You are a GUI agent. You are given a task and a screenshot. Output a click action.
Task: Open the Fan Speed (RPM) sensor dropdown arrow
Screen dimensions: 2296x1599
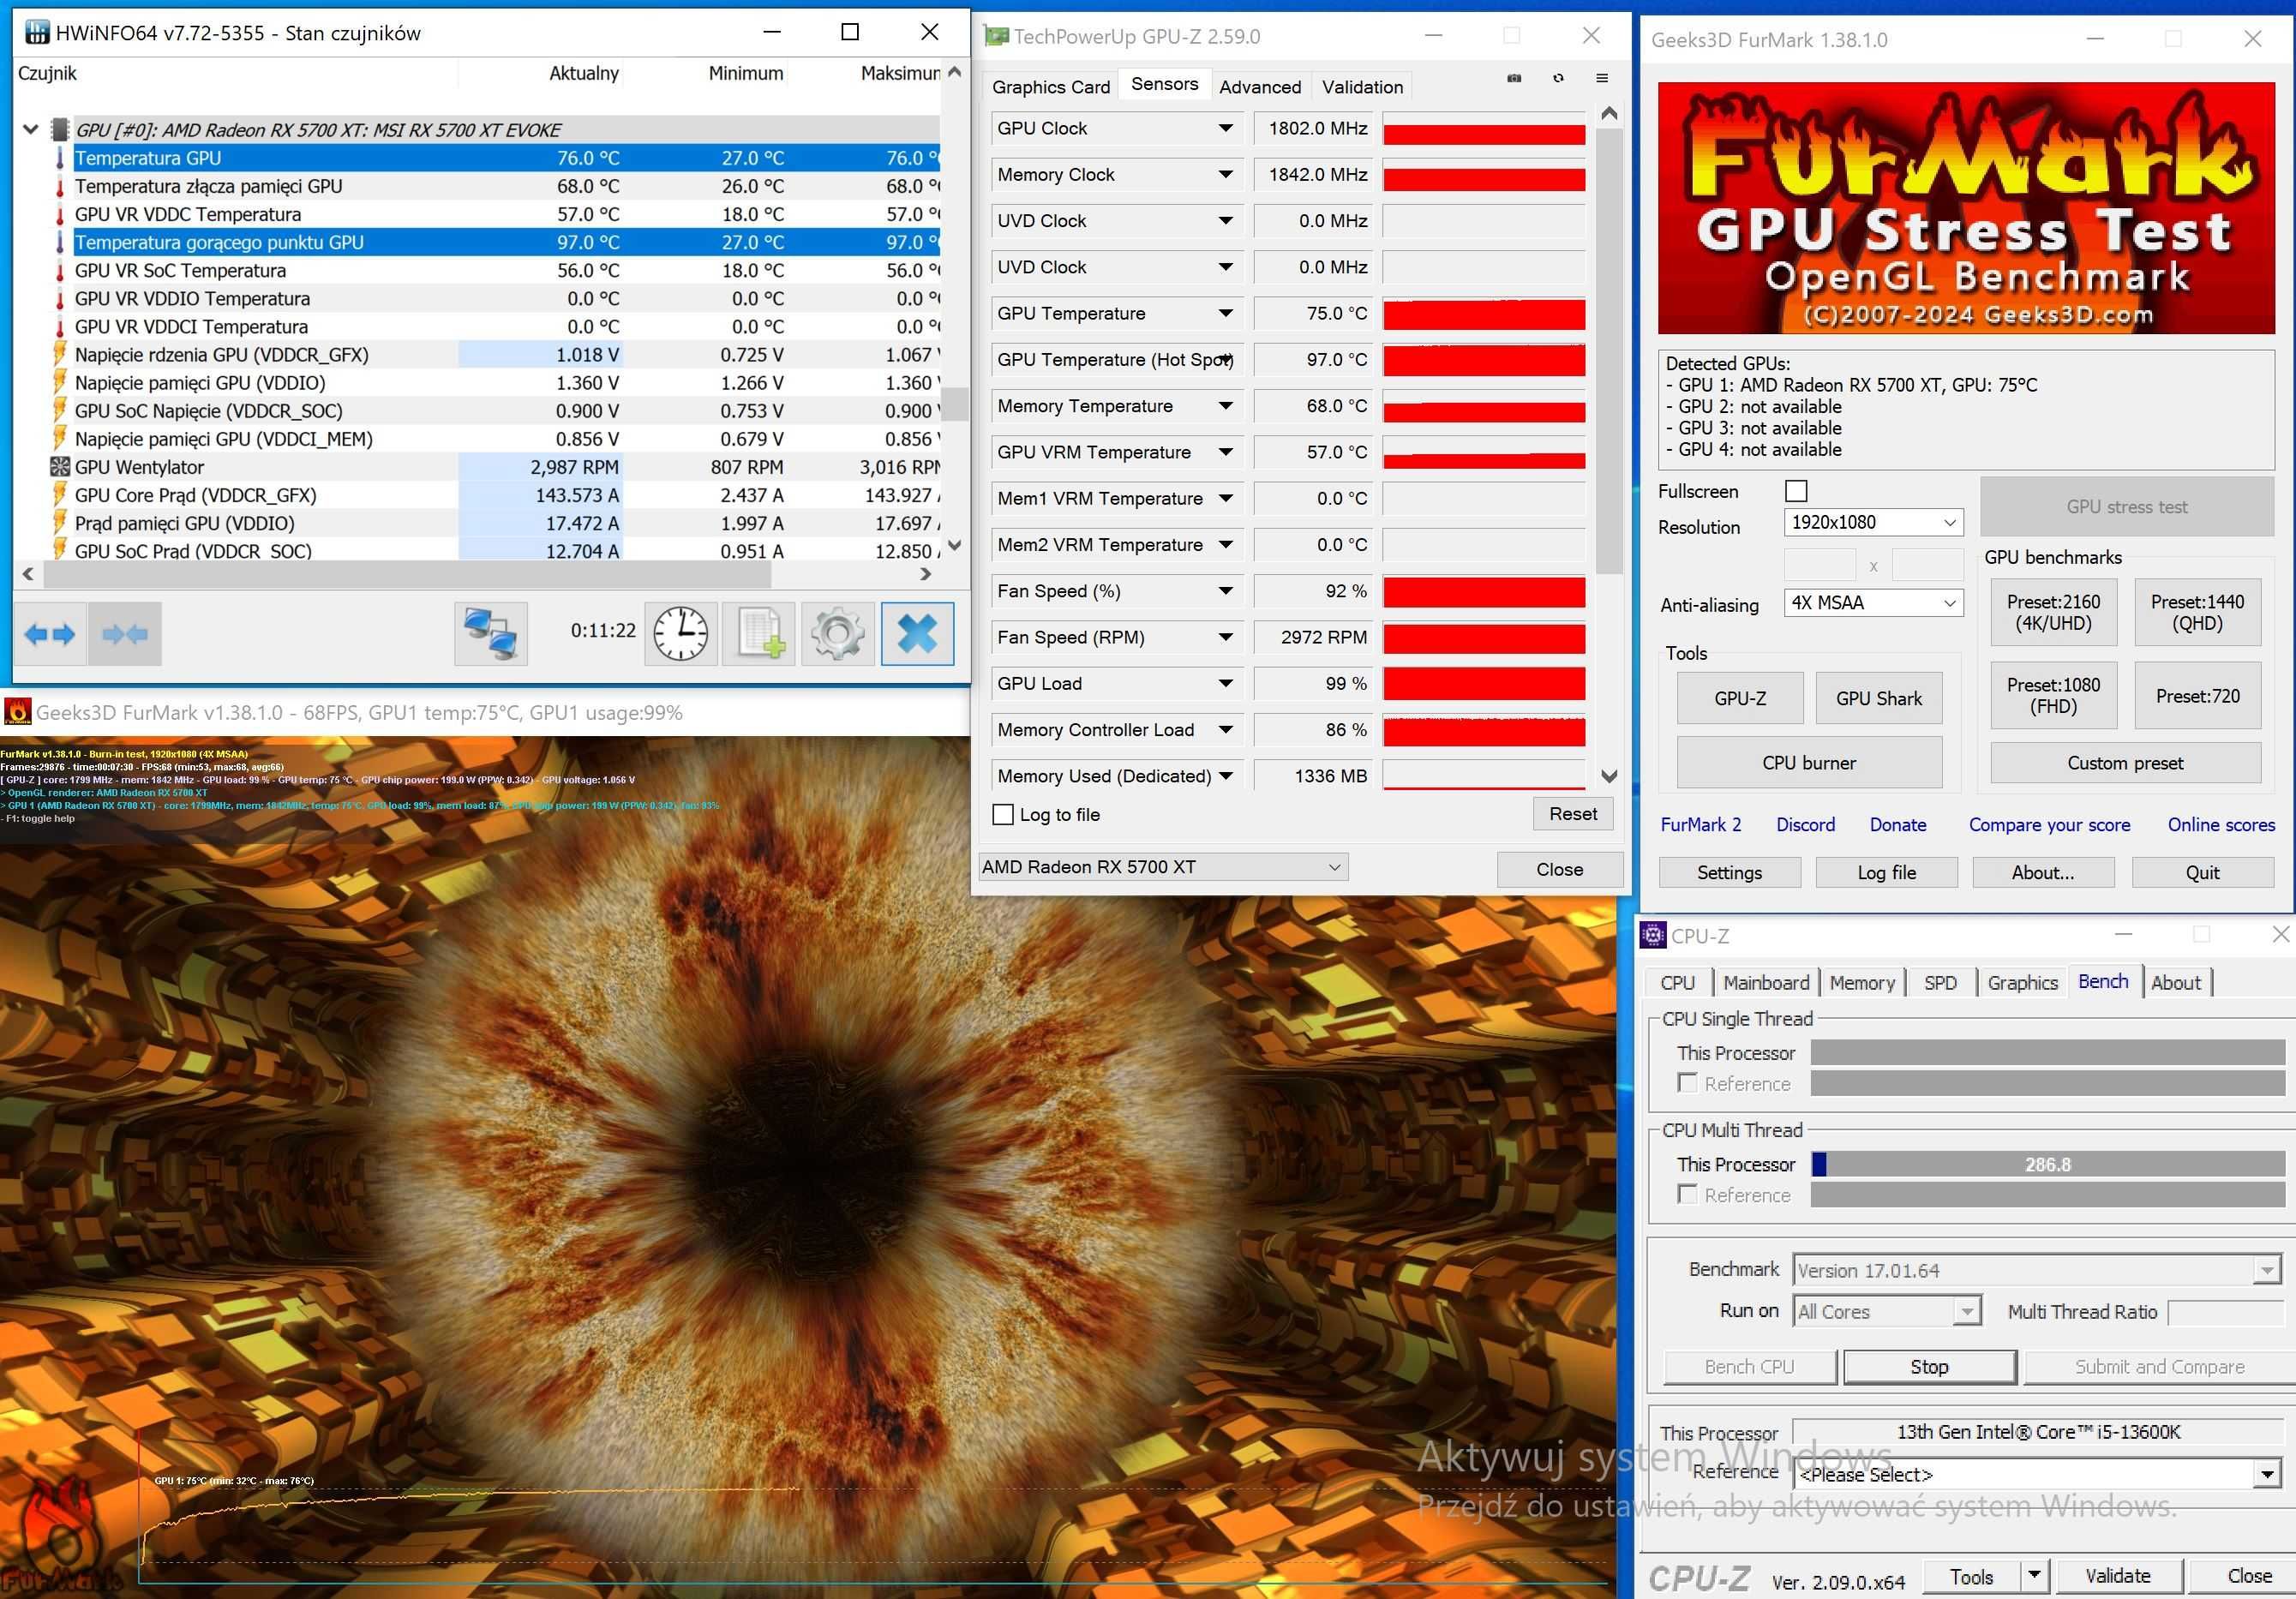click(x=1225, y=637)
